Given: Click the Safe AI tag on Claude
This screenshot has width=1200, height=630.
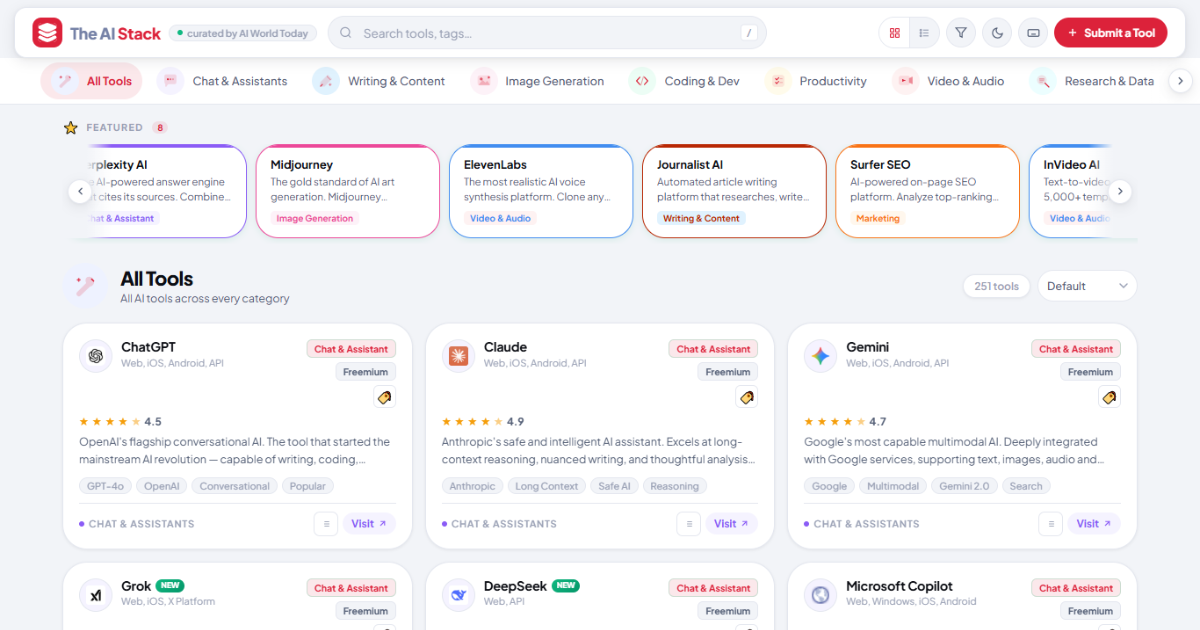Looking at the screenshot, I should point(614,486).
